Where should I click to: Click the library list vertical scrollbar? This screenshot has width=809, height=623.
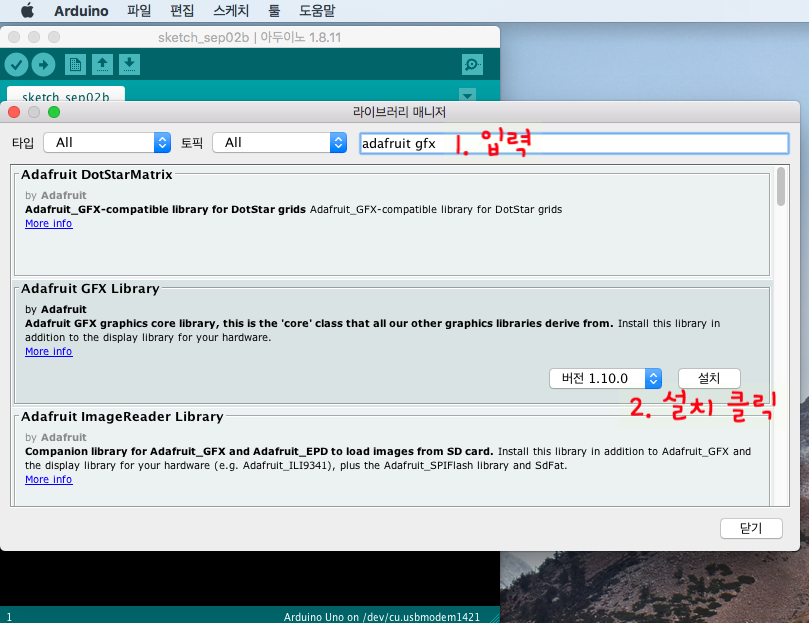coord(781,186)
